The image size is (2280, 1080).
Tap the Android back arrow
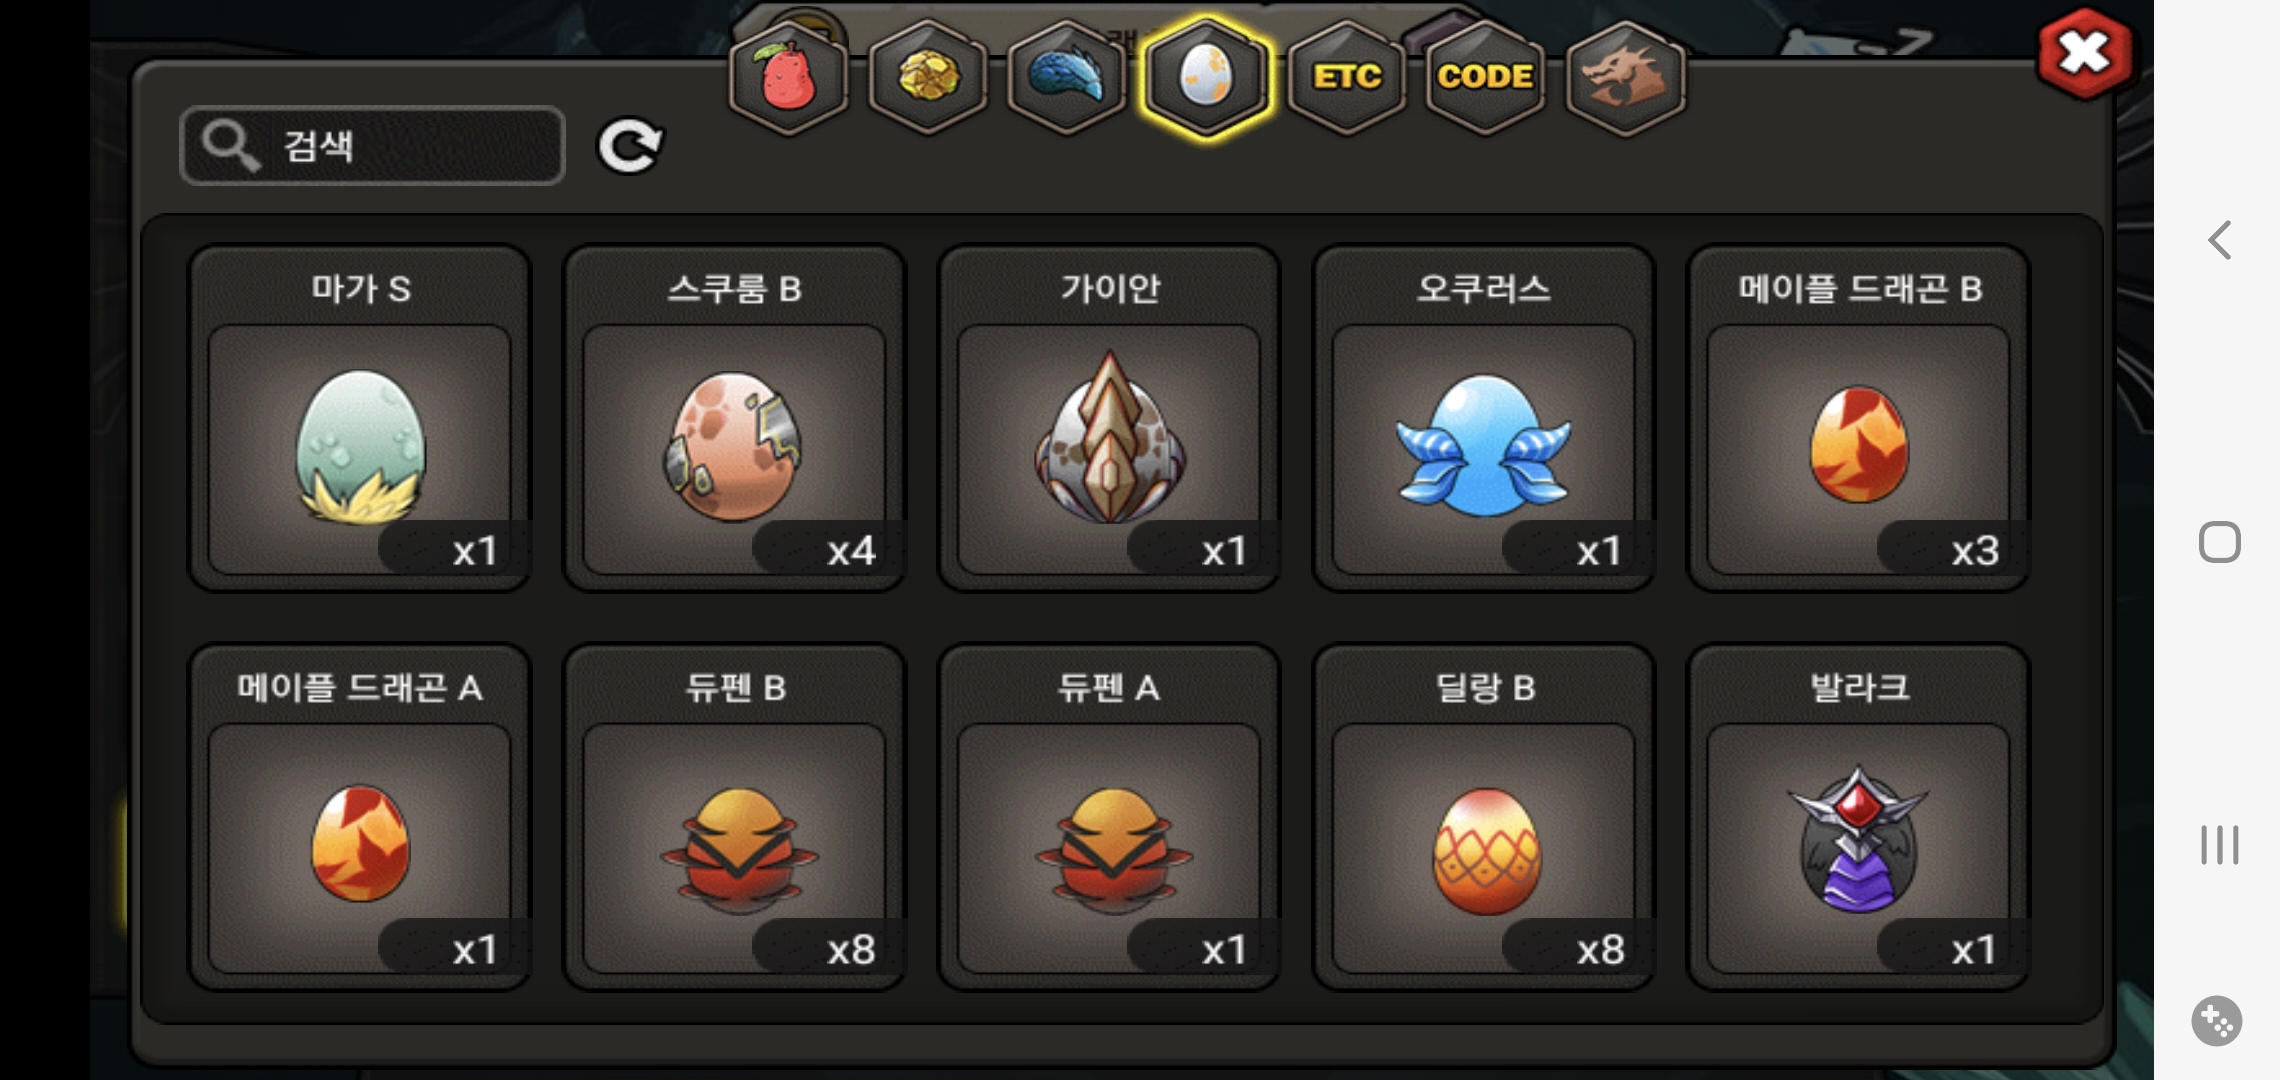point(2219,240)
